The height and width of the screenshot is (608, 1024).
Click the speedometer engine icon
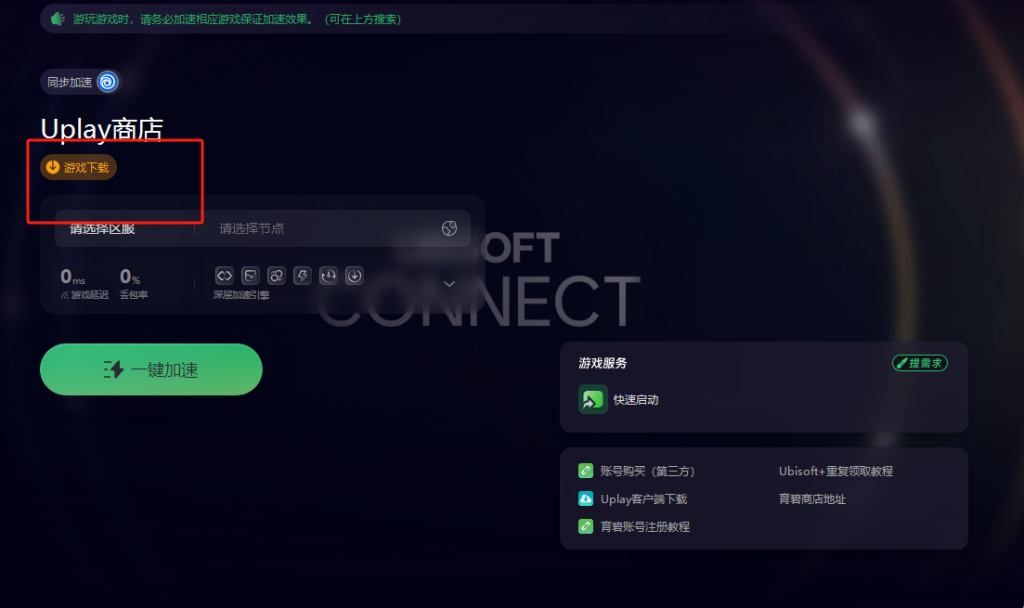point(328,276)
